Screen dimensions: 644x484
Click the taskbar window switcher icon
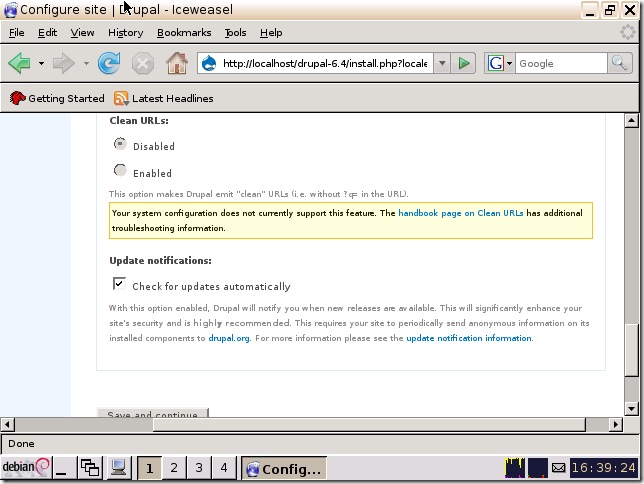(90, 468)
